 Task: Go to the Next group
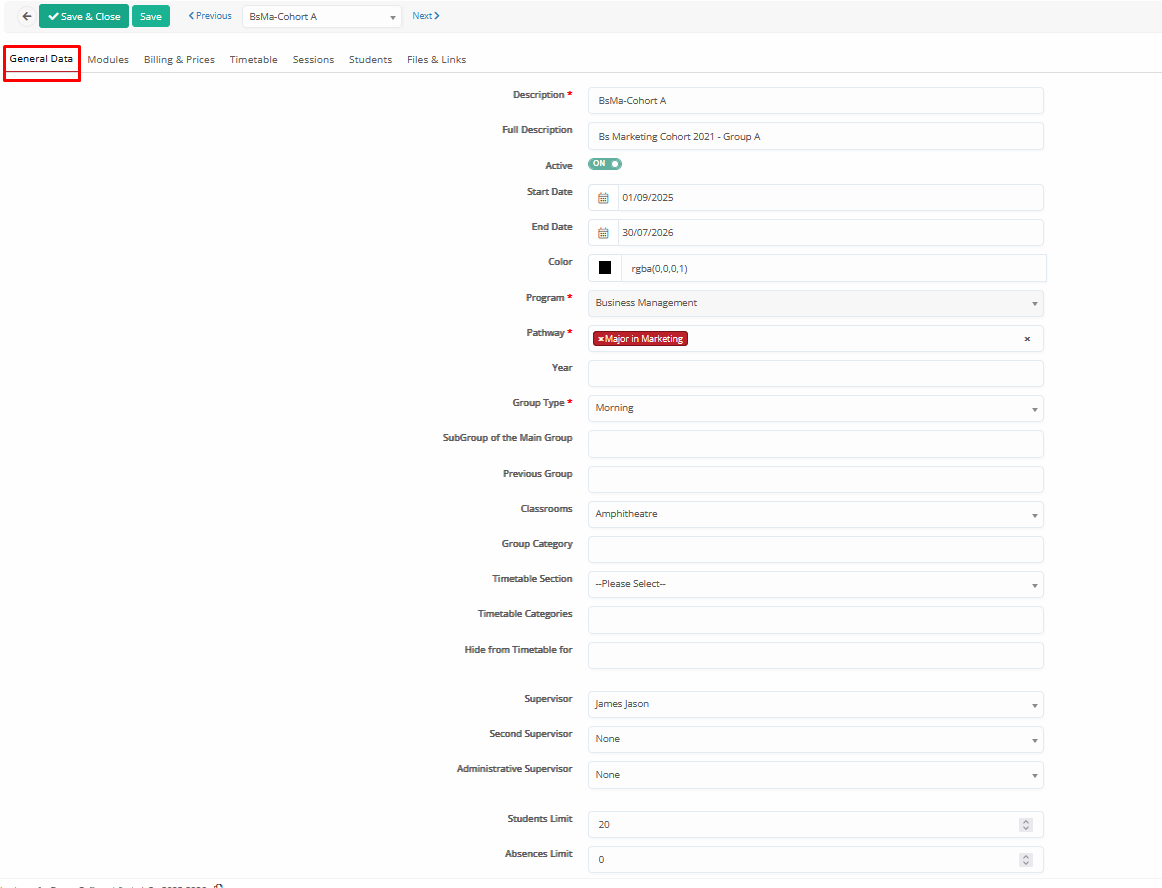[x=426, y=16]
